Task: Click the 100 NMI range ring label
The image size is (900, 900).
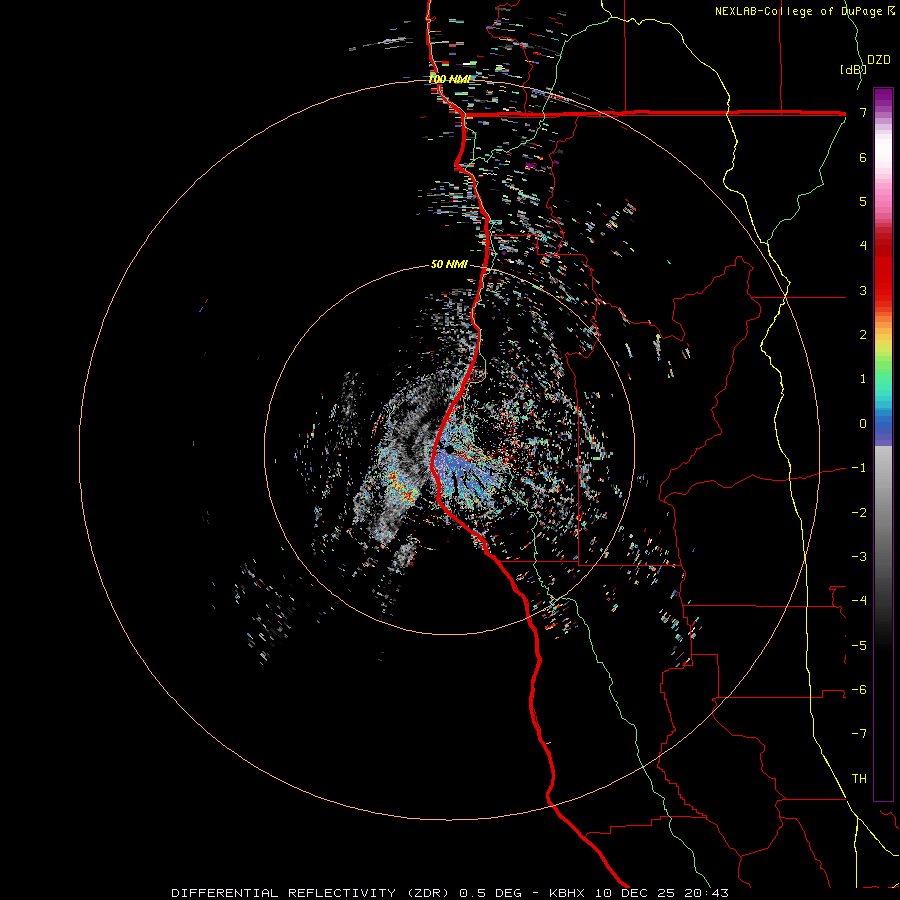Action: tap(449, 79)
